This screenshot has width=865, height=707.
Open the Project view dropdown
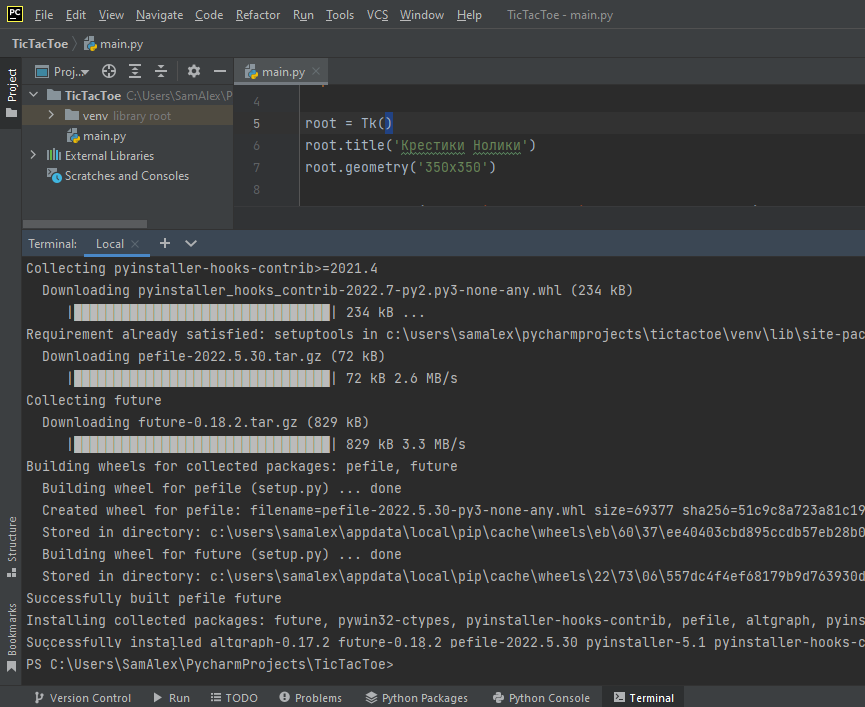point(62,71)
